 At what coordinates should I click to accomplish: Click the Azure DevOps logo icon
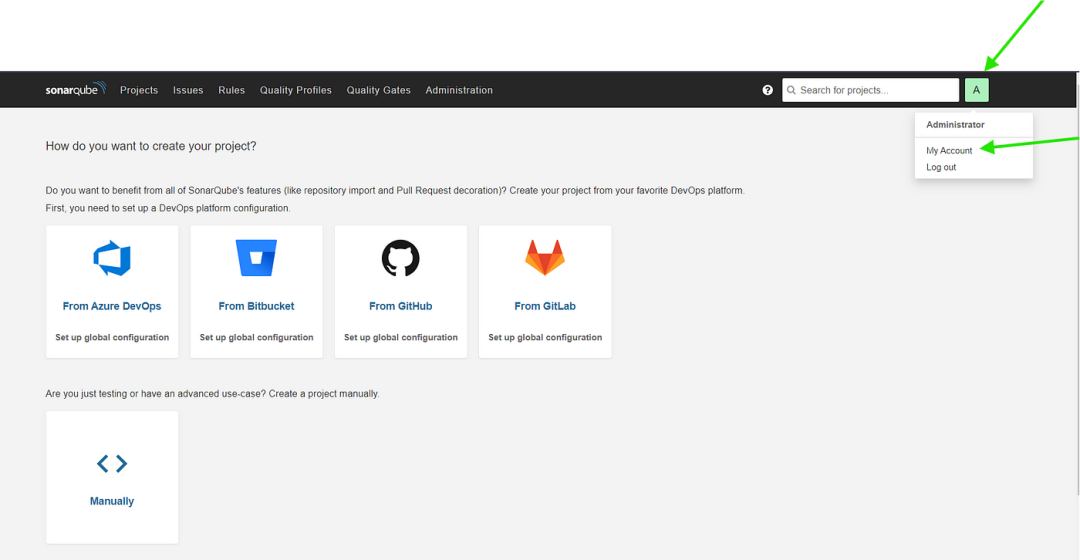(112, 258)
